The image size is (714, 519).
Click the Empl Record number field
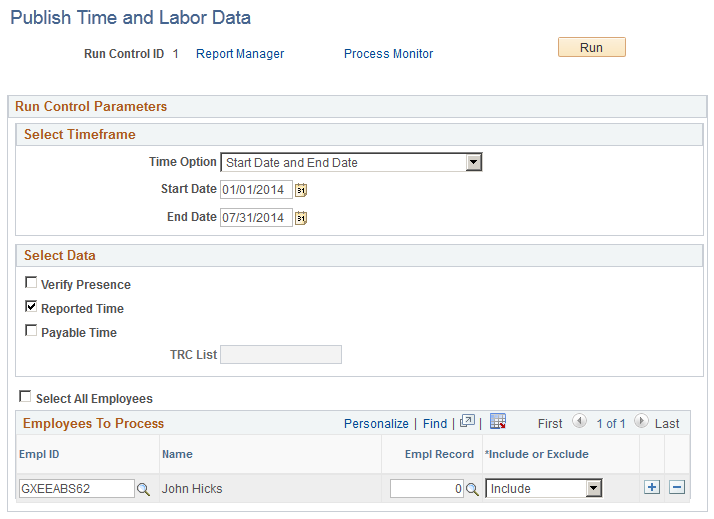tap(427, 489)
